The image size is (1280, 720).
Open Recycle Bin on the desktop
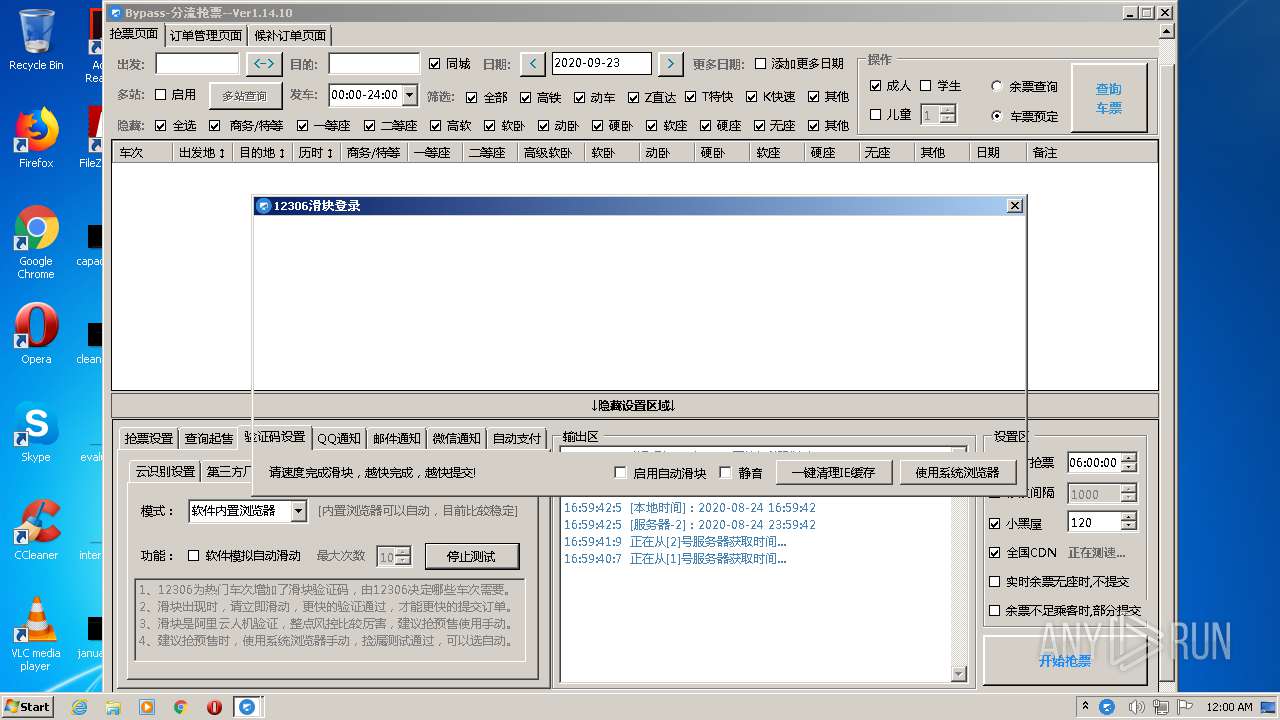tap(36, 40)
